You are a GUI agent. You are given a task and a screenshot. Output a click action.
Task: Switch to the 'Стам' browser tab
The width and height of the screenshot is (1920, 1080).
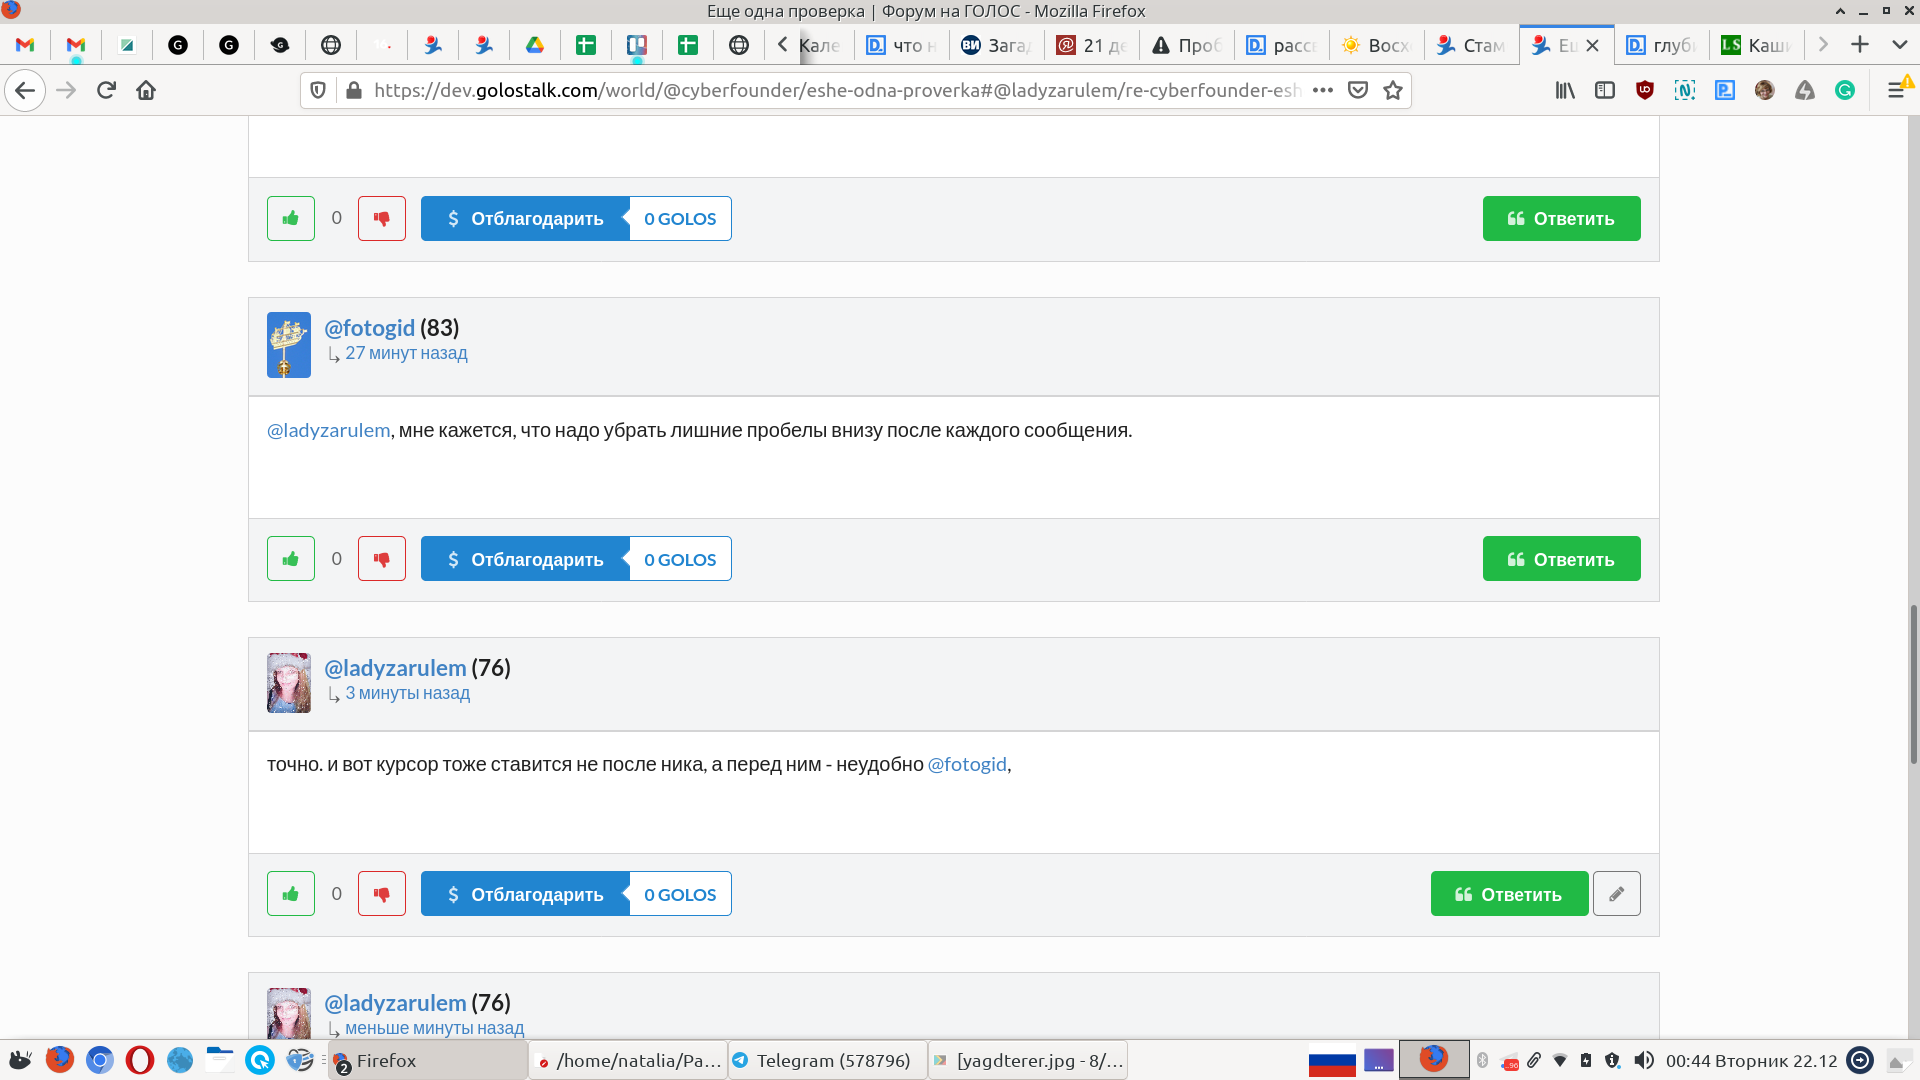(1470, 45)
